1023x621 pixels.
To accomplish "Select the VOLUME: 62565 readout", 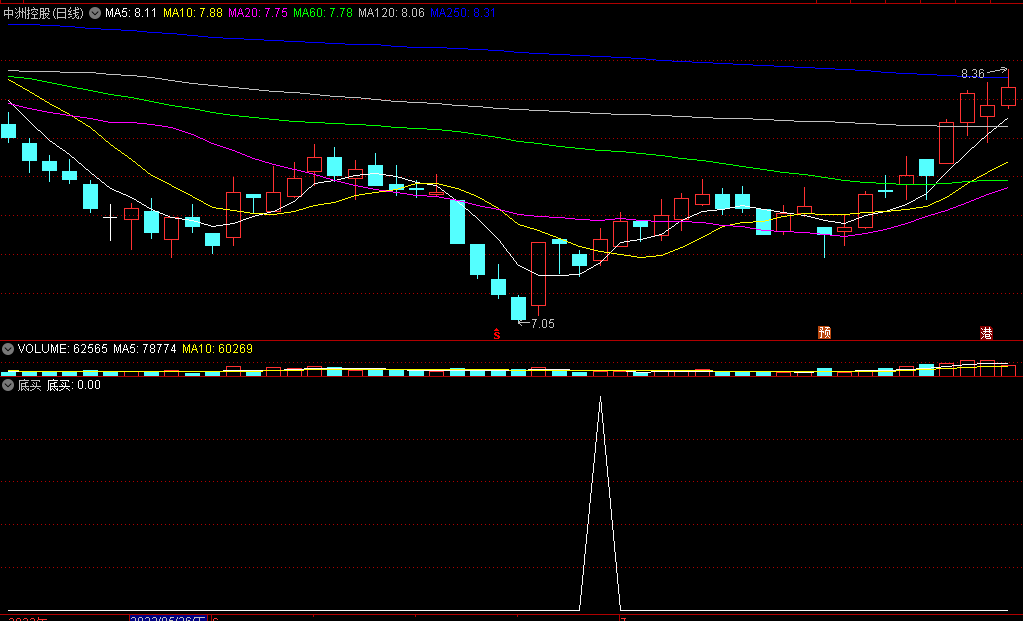I will [x=63, y=349].
